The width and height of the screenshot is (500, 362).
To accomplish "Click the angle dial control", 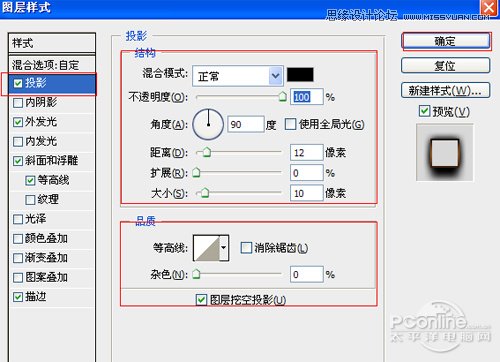I will [x=208, y=124].
